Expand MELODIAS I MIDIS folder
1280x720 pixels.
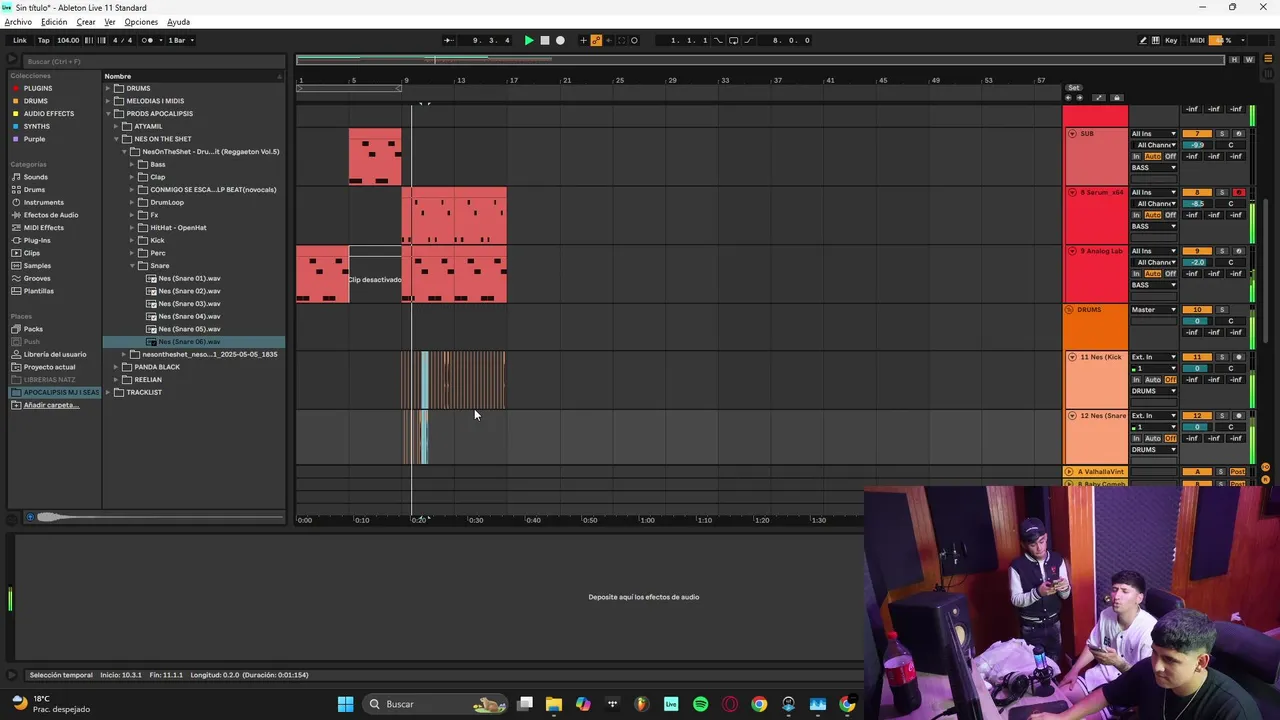(x=108, y=101)
